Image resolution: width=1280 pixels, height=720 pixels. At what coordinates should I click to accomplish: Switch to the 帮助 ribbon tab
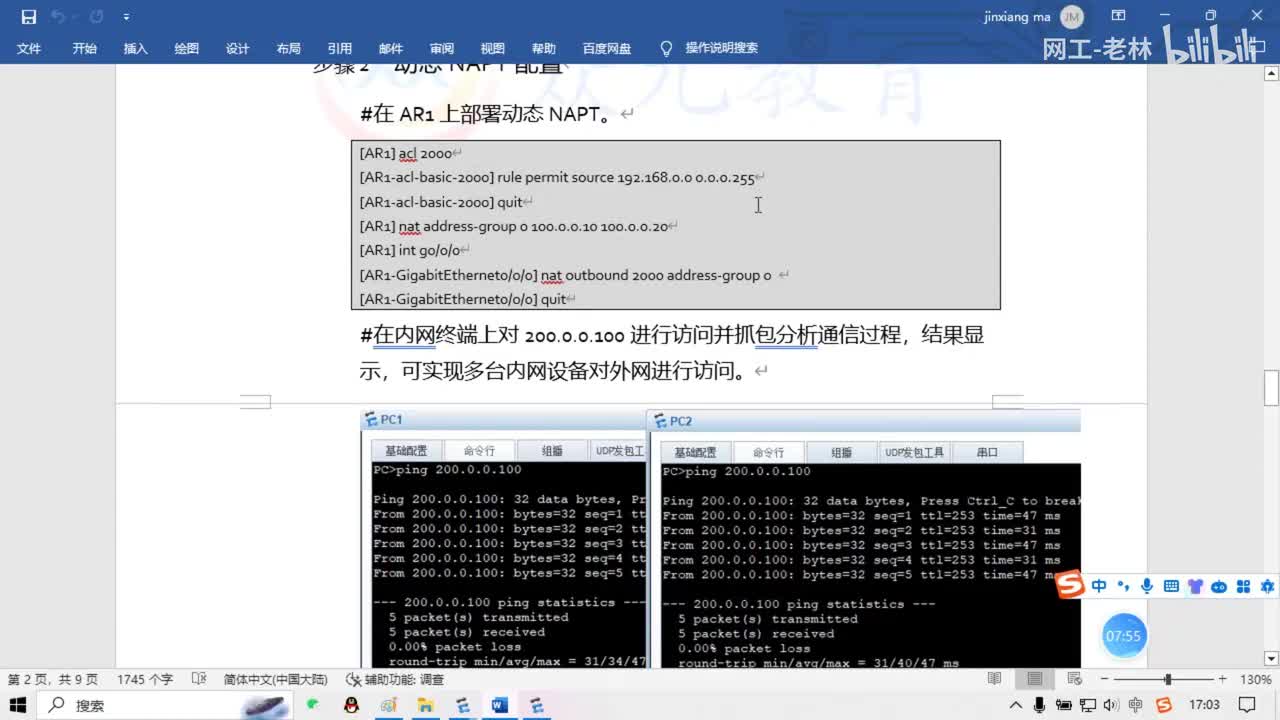543,48
